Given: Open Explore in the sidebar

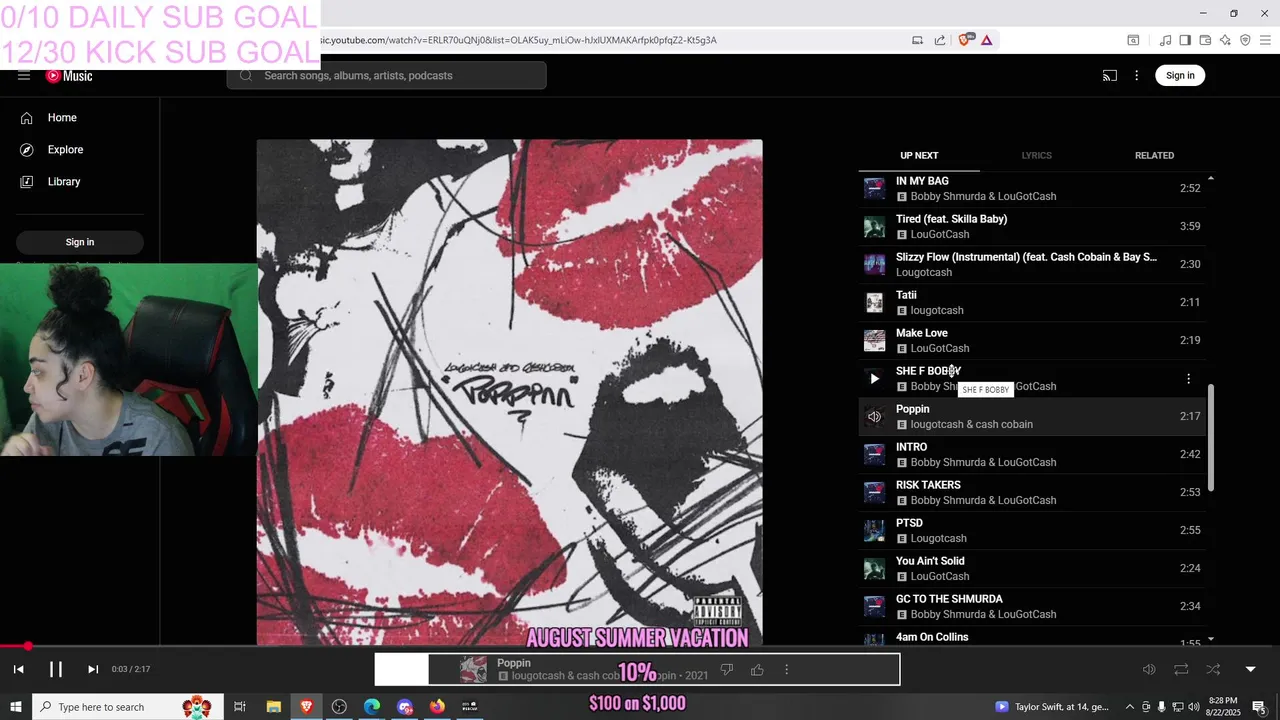Looking at the screenshot, I should pyautogui.click(x=80, y=150).
